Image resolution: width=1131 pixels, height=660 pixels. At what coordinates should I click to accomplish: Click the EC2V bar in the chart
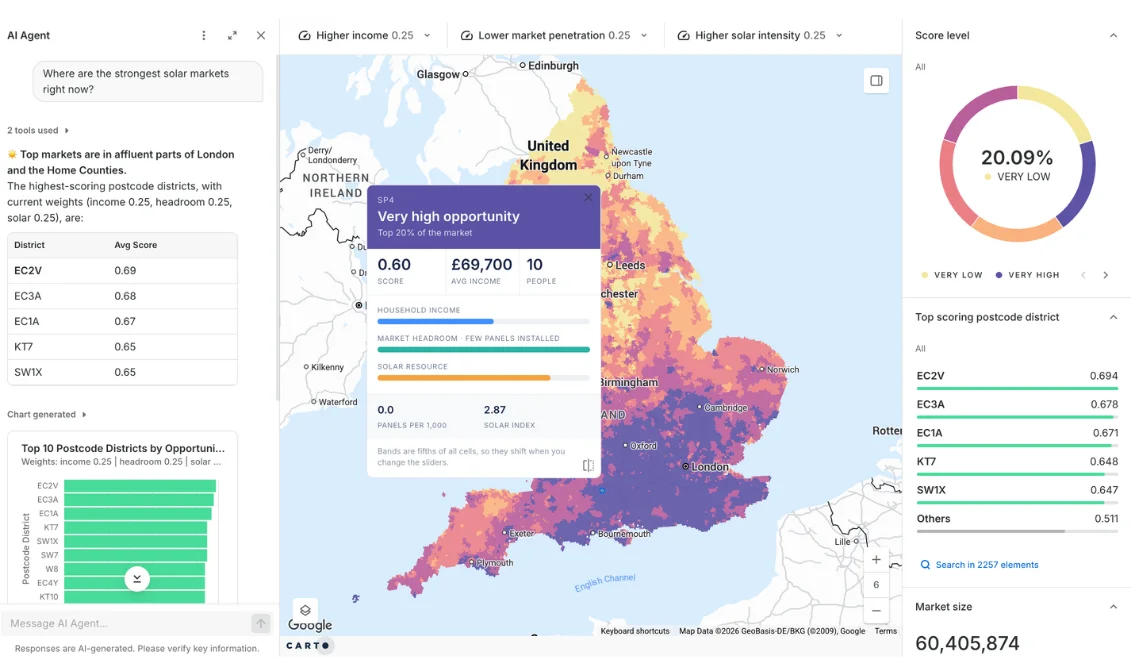click(140, 485)
